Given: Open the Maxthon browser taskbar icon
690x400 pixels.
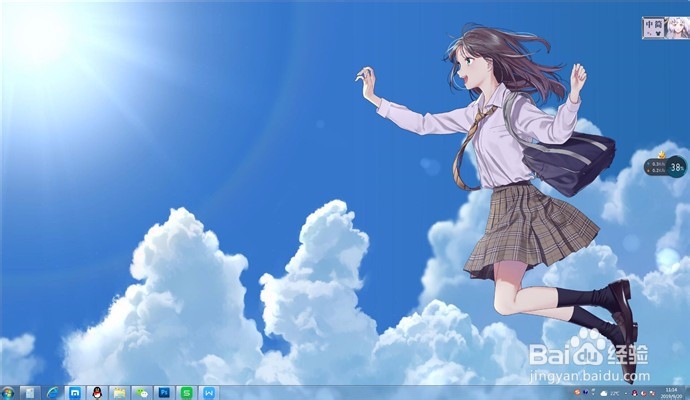Looking at the screenshot, I should pyautogui.click(x=75, y=393).
